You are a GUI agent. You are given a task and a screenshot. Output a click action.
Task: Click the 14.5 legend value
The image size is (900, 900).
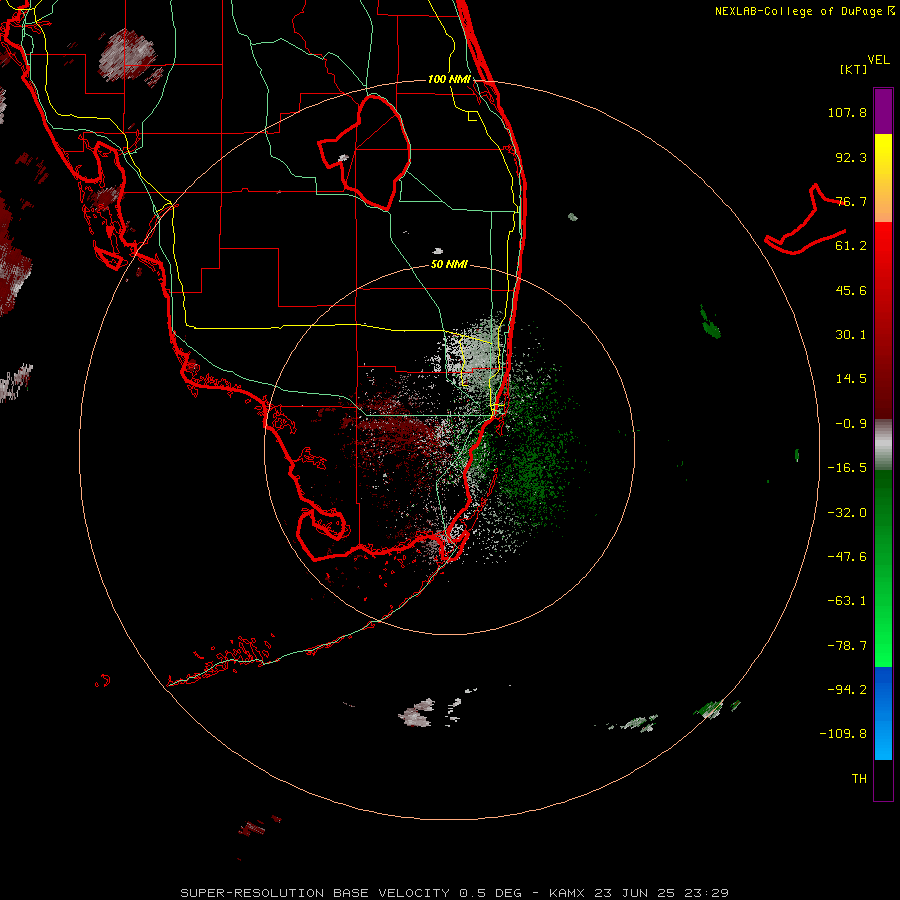point(851,379)
